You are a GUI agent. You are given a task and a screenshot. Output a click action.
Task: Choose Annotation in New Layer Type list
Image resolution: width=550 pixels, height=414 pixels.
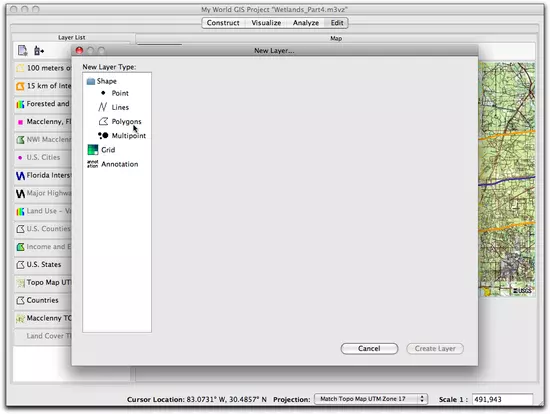[120, 164]
